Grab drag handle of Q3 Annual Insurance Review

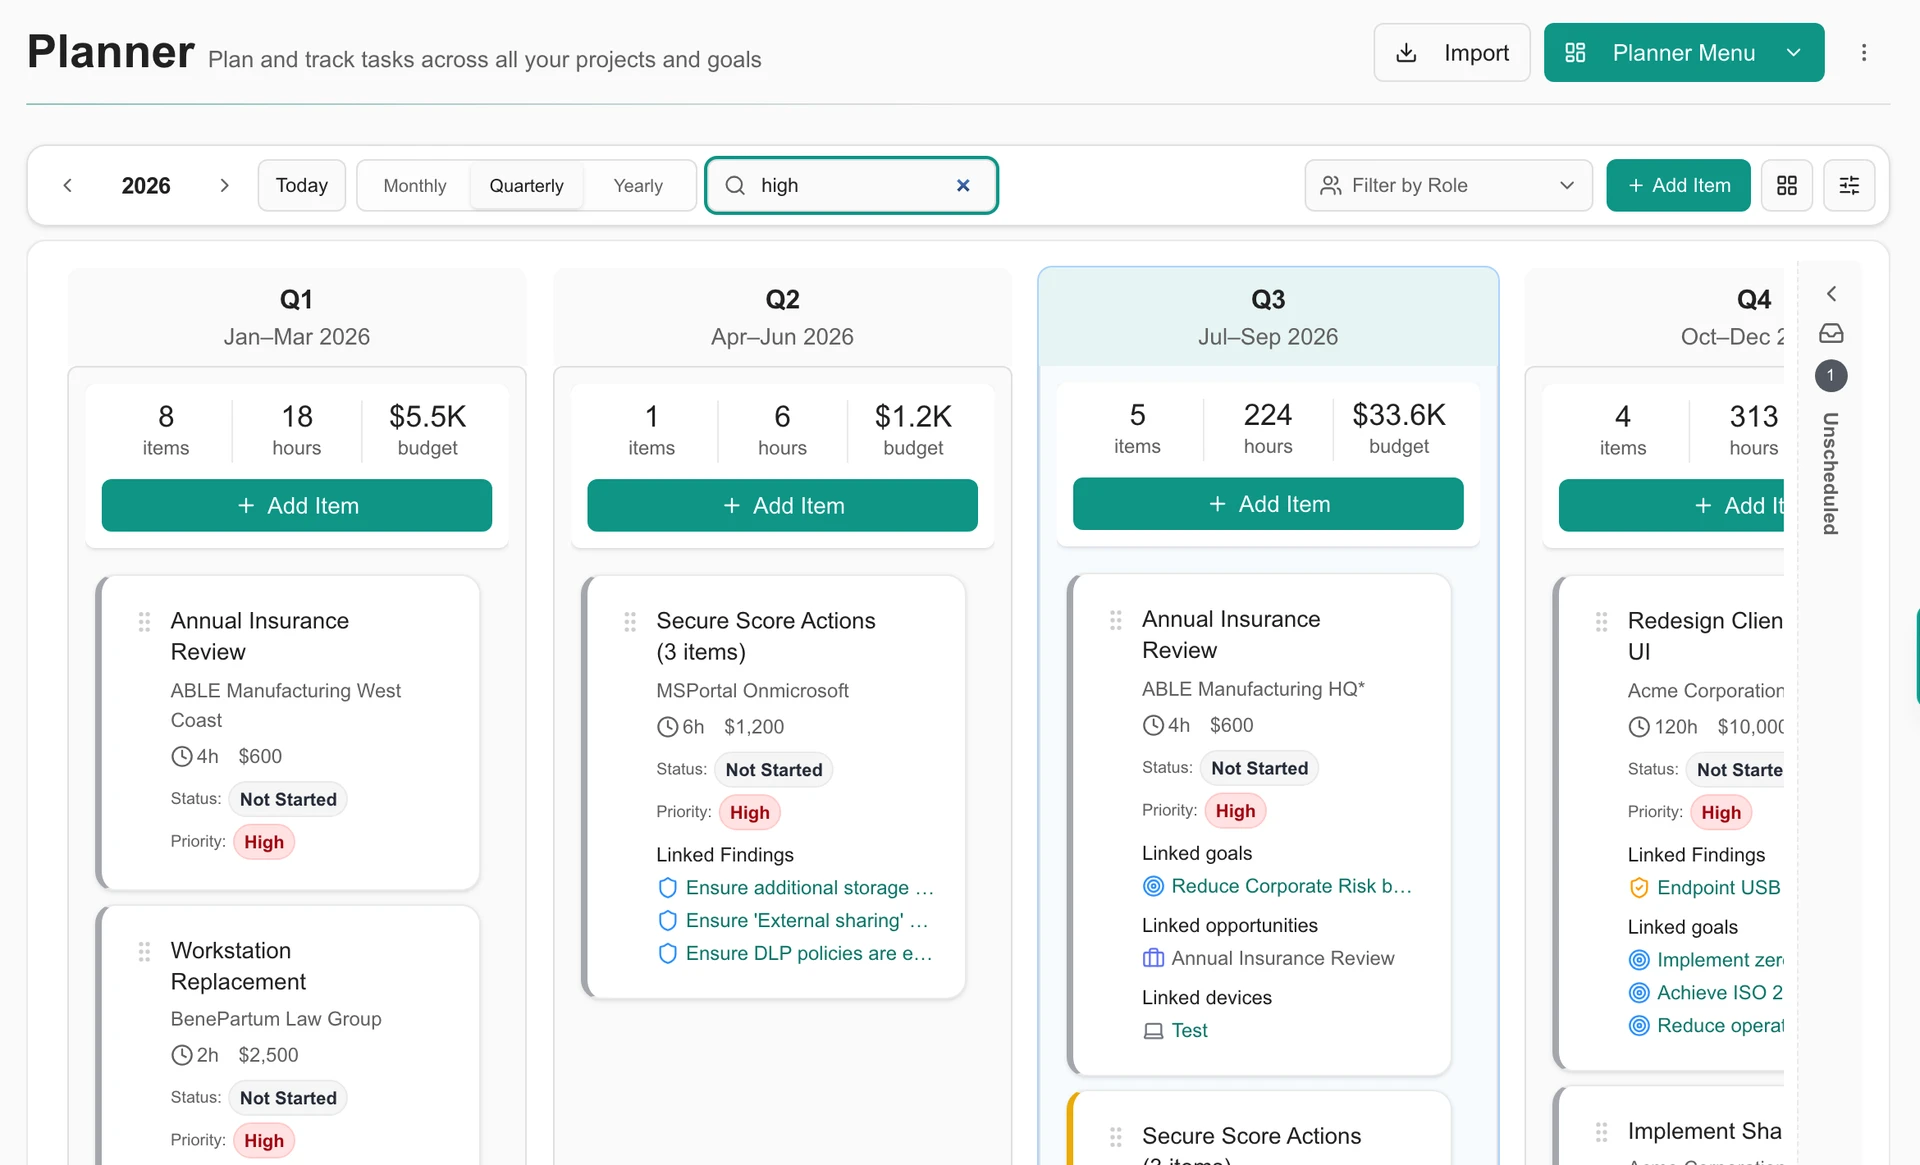[1116, 620]
